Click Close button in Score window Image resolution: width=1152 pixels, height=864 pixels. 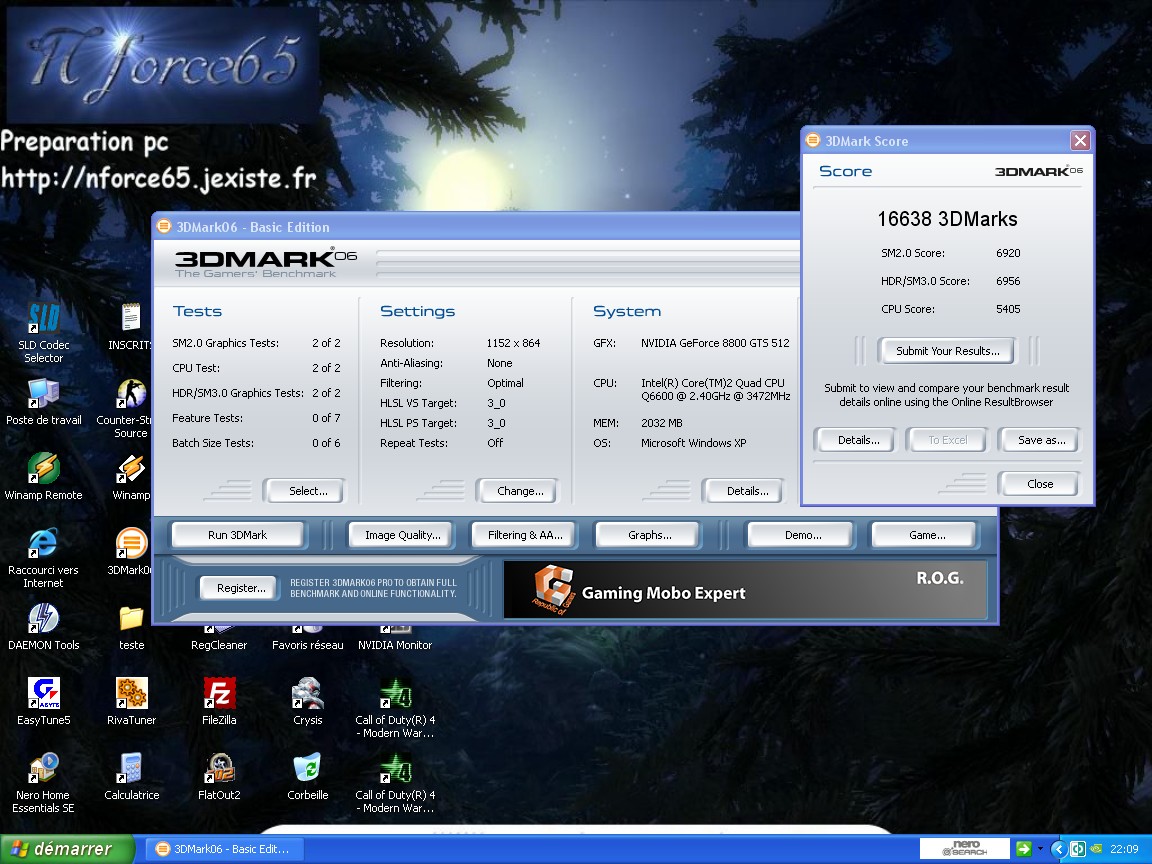point(1040,484)
